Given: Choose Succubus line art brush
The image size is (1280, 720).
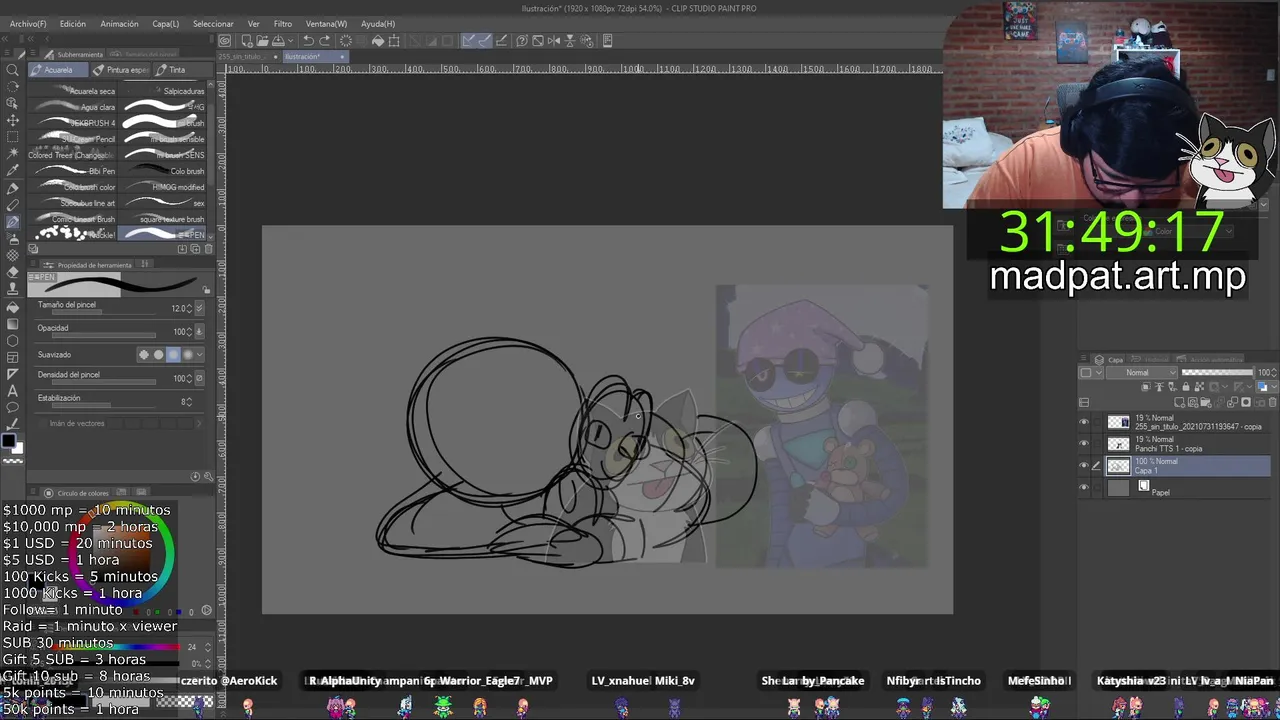Looking at the screenshot, I should pos(73,203).
